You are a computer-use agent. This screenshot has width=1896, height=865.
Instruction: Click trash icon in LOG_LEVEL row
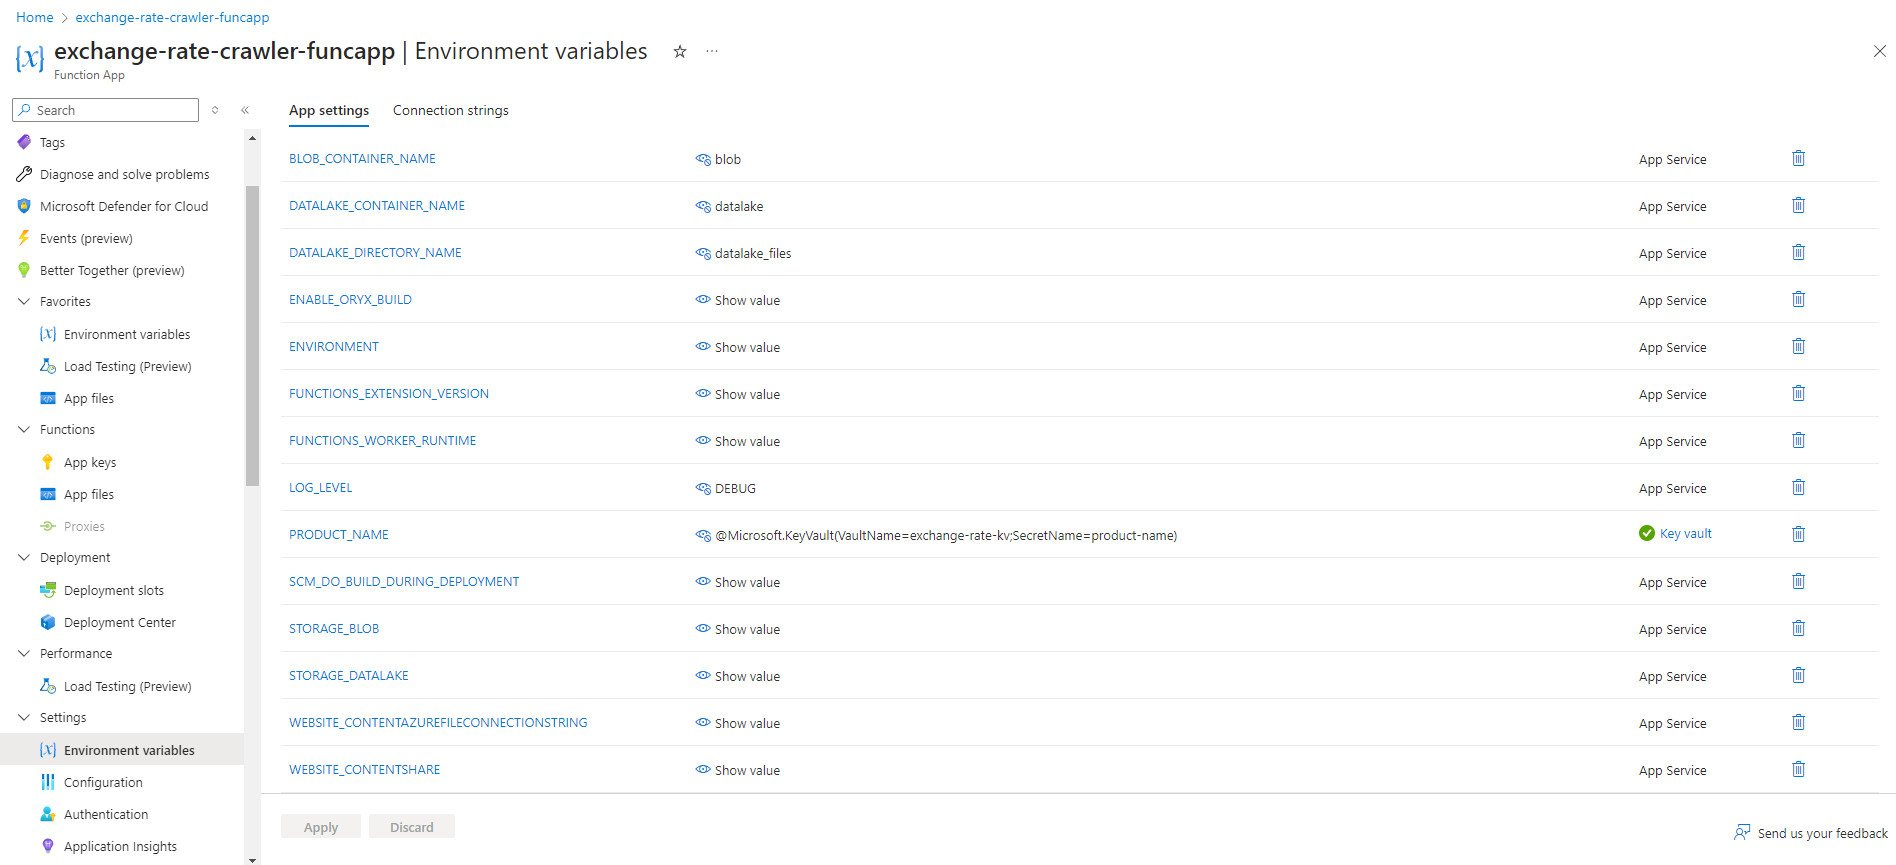click(x=1798, y=487)
